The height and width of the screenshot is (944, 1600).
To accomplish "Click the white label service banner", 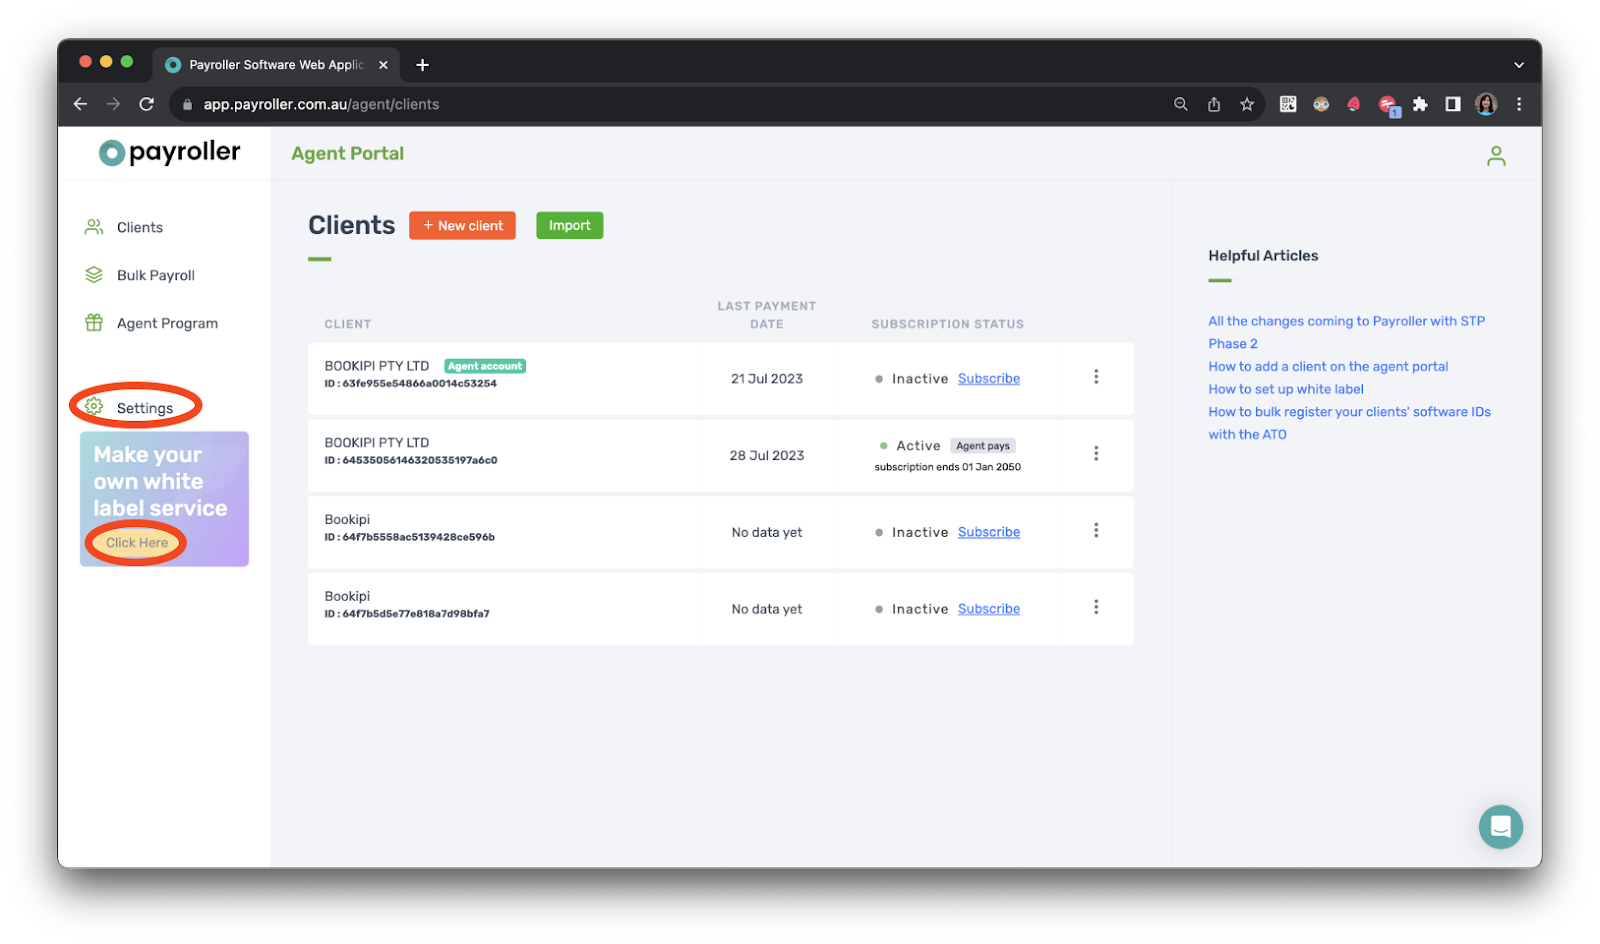I will (x=164, y=499).
